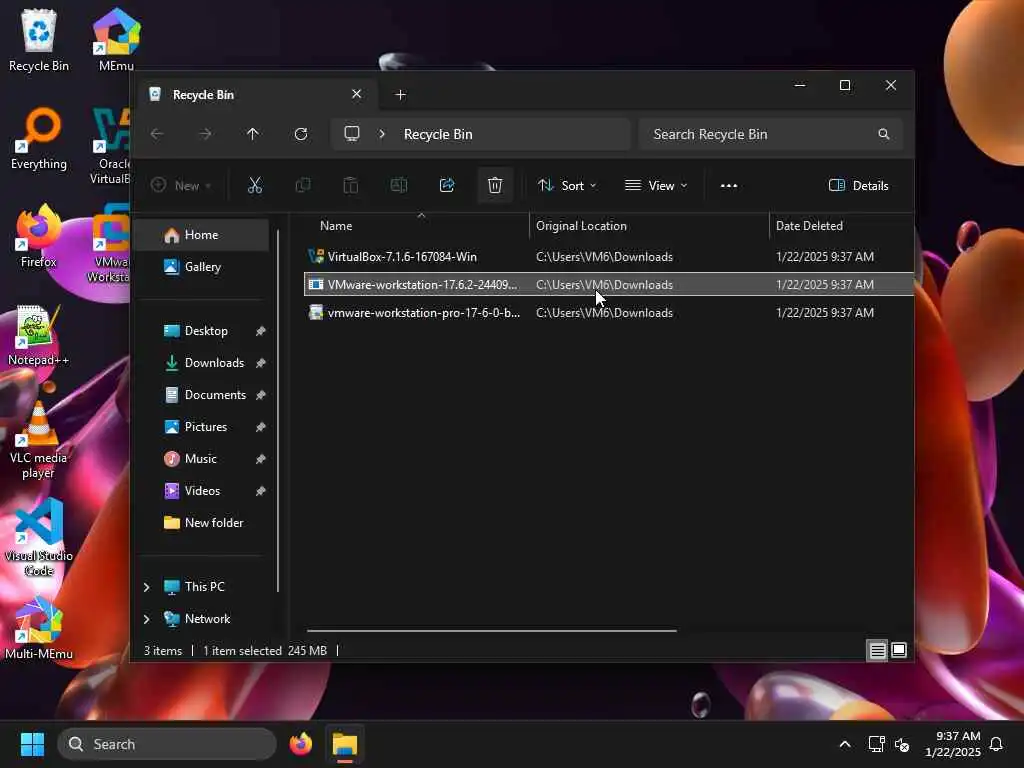
Task: Open Downloads in the navigation pane
Action: tap(203, 363)
